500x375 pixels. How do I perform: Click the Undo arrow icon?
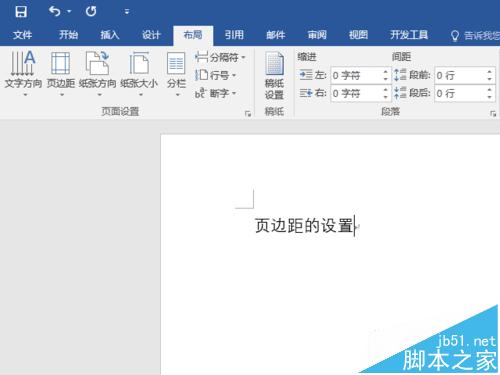[x=55, y=11]
